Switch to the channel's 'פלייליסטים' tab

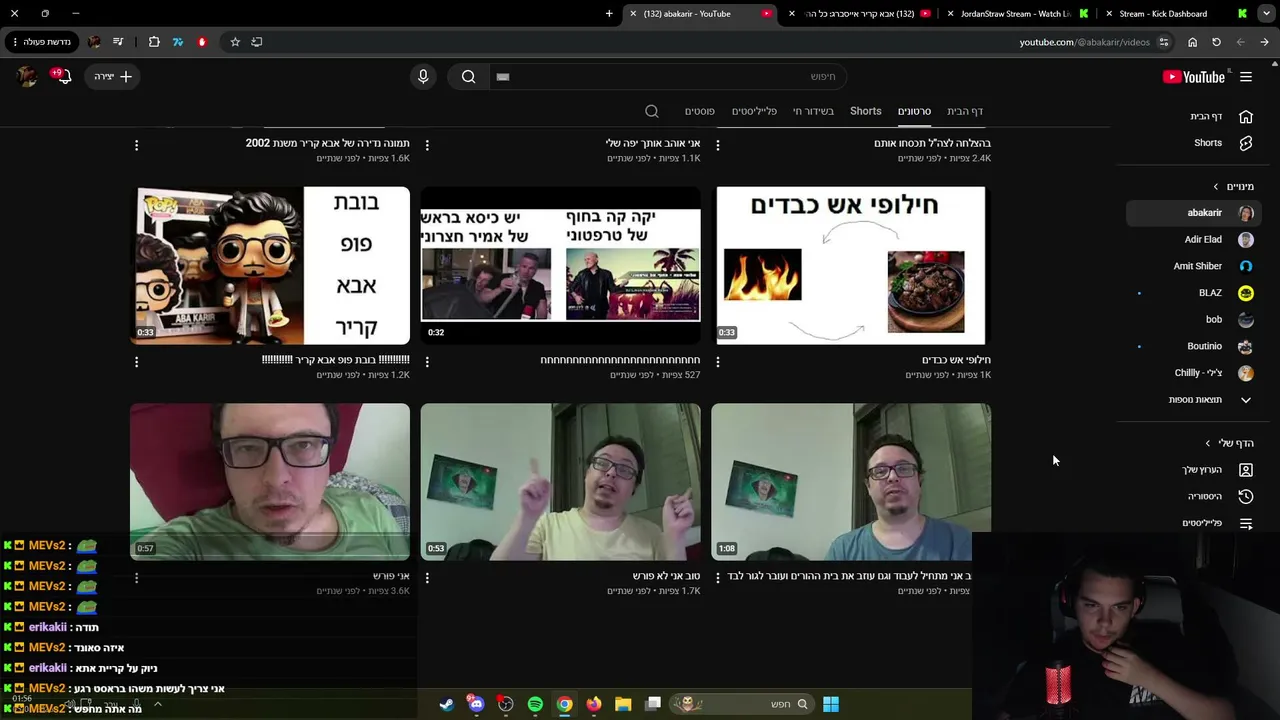tap(754, 111)
